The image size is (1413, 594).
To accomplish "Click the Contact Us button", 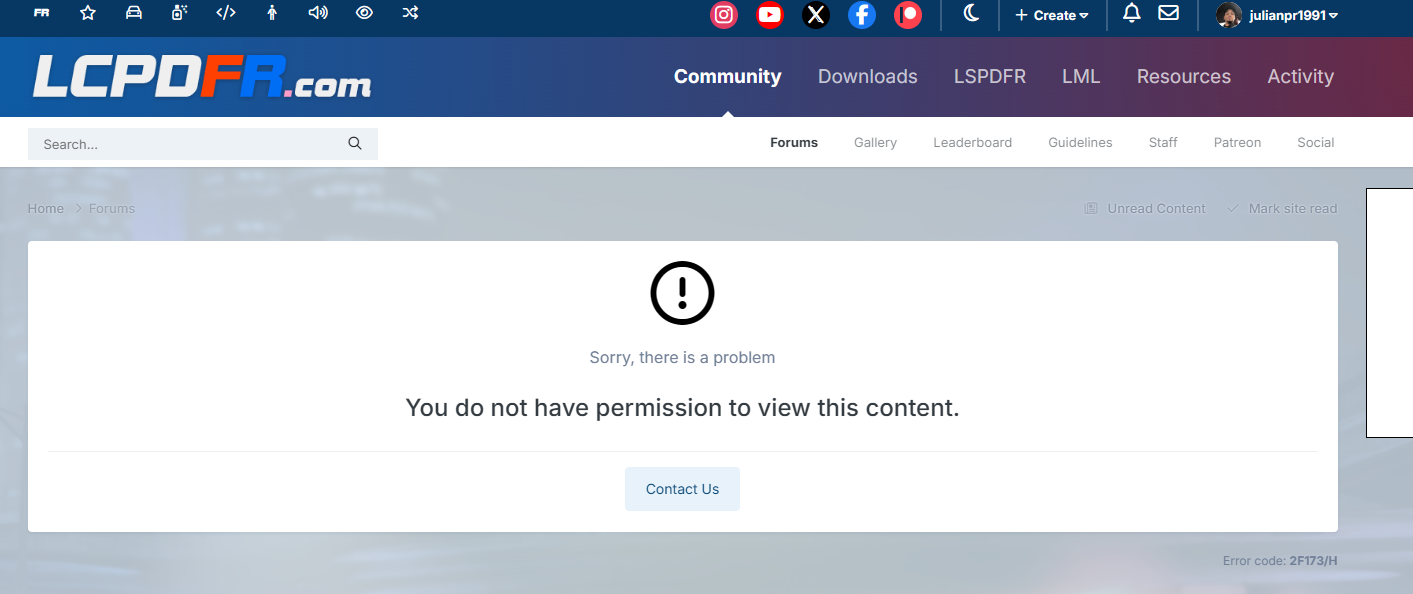I will pos(683,489).
